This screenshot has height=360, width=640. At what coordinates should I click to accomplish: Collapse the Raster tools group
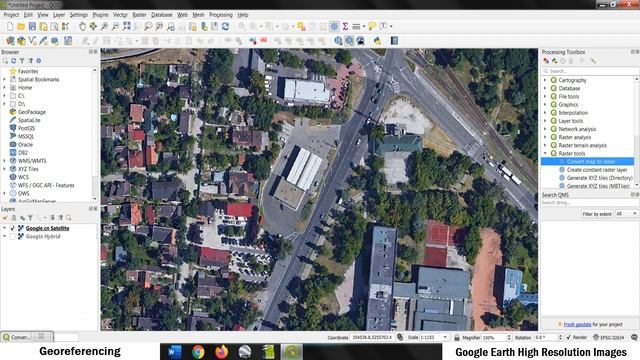(545, 153)
